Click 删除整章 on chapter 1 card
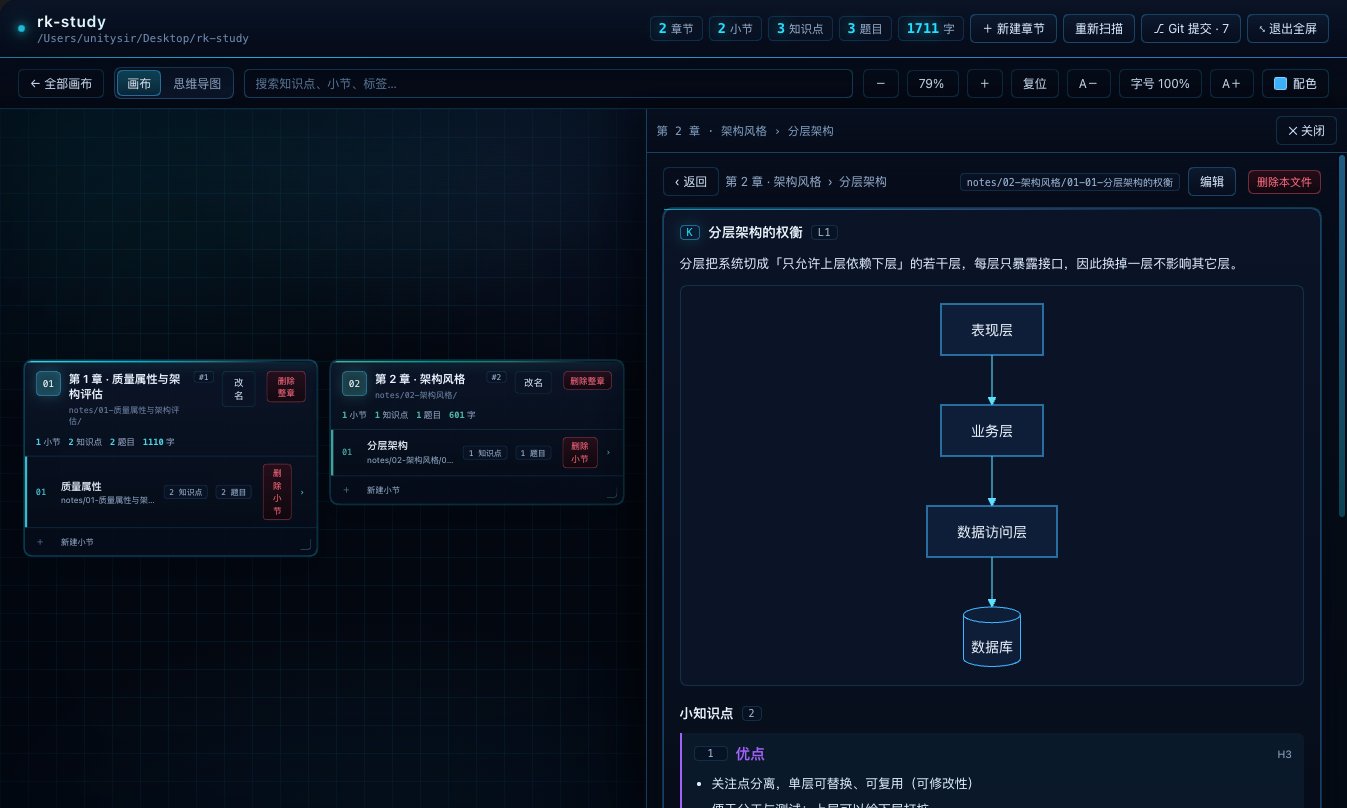The width and height of the screenshot is (1347, 808). click(286, 387)
